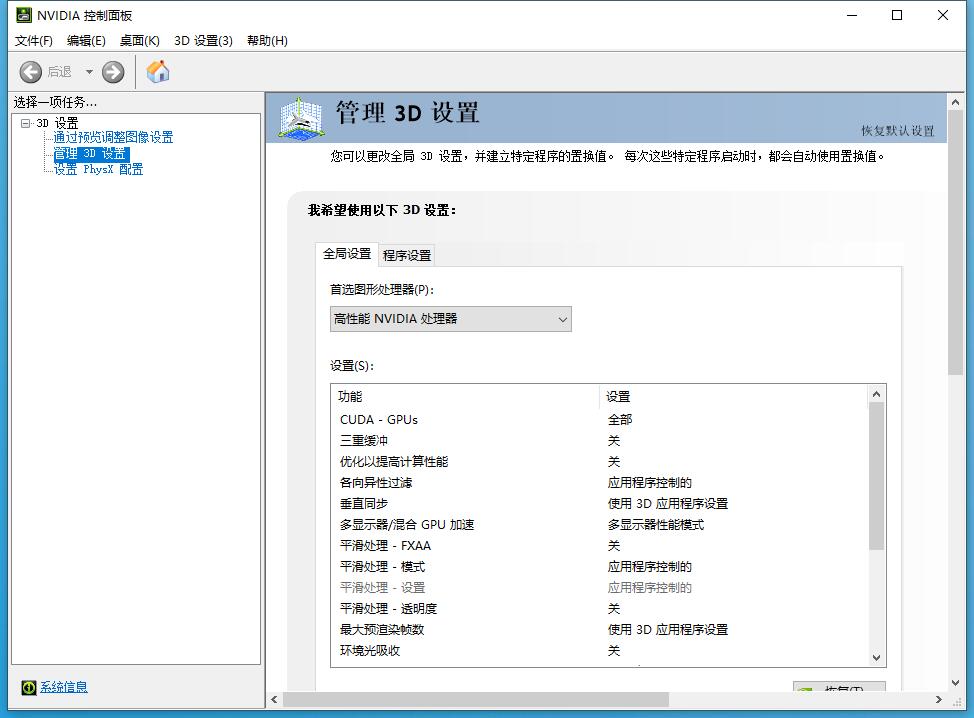The image size is (974, 718).
Task: Select the 环境光吸收 row
Action: (599, 651)
